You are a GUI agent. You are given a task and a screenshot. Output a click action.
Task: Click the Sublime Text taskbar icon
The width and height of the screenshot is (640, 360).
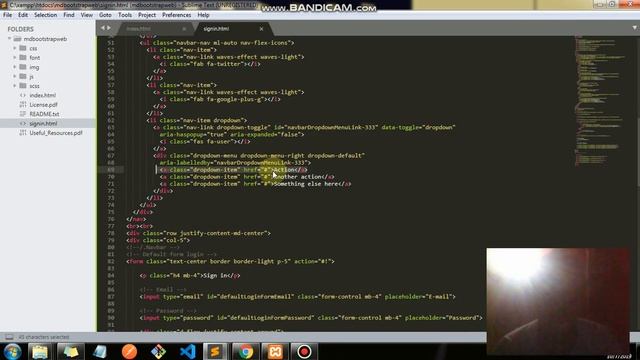click(x=215, y=351)
